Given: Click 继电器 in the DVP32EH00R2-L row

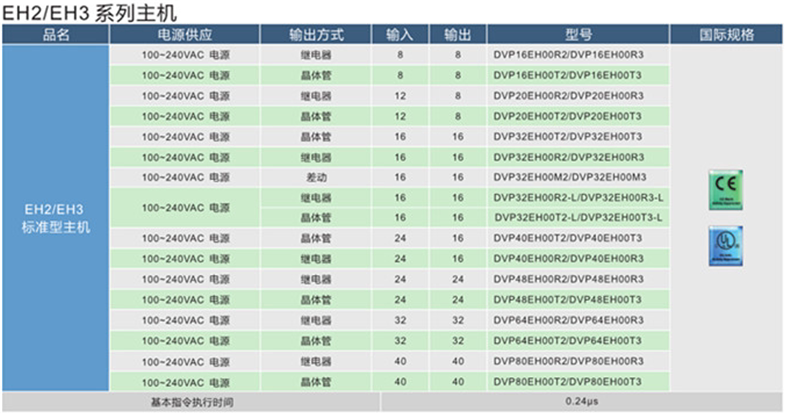Looking at the screenshot, I should 316,198.
